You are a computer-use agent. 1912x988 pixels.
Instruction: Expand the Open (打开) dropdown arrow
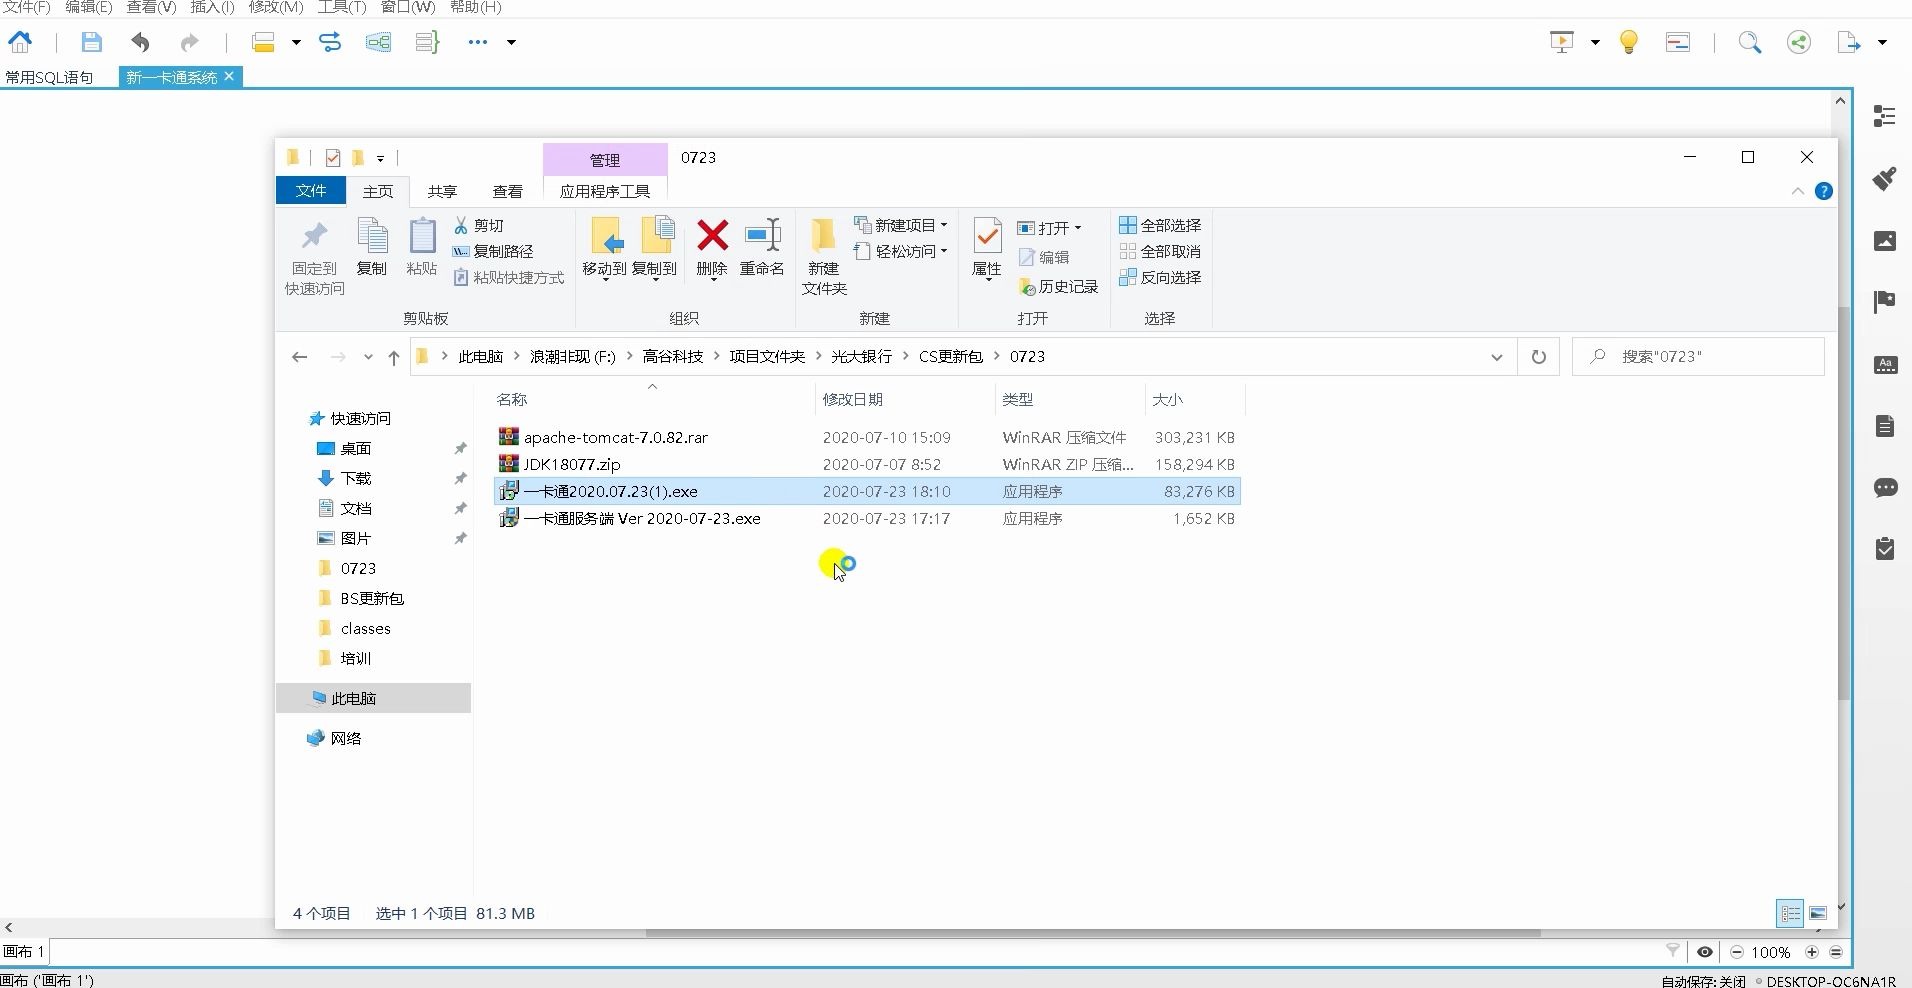[1077, 229]
